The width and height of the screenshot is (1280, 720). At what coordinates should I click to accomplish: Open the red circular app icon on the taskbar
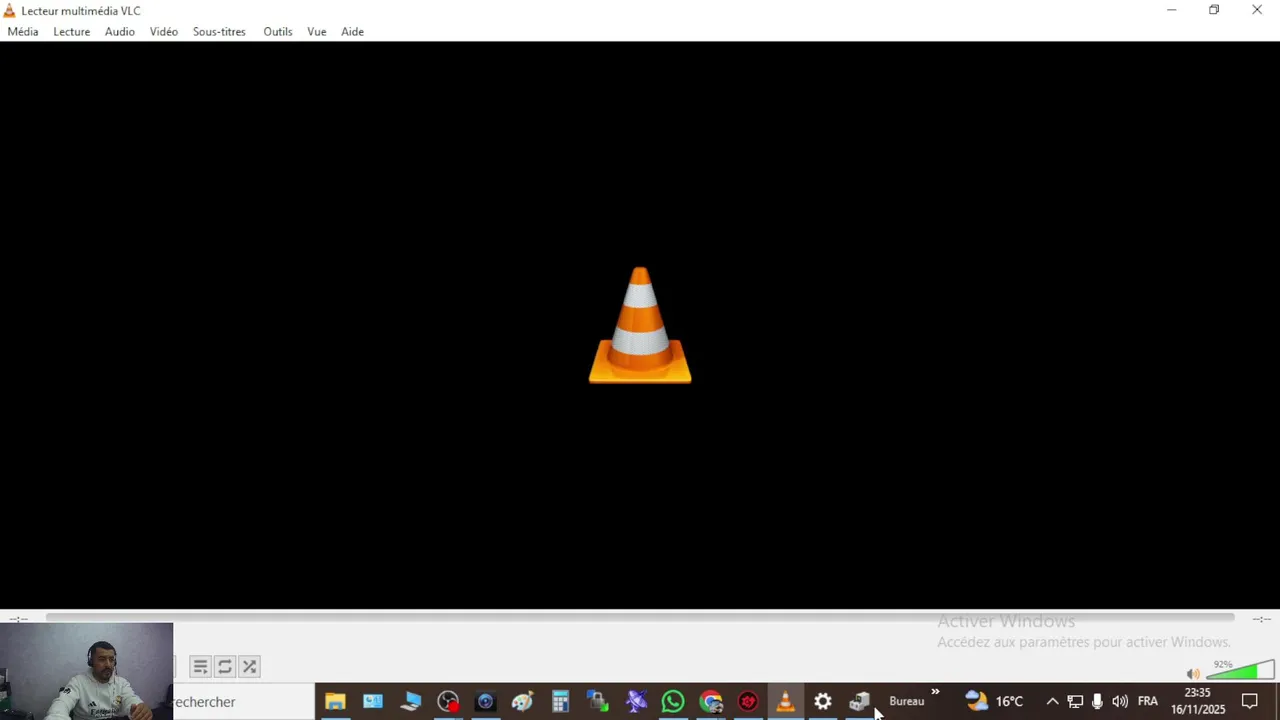pyautogui.click(x=748, y=702)
